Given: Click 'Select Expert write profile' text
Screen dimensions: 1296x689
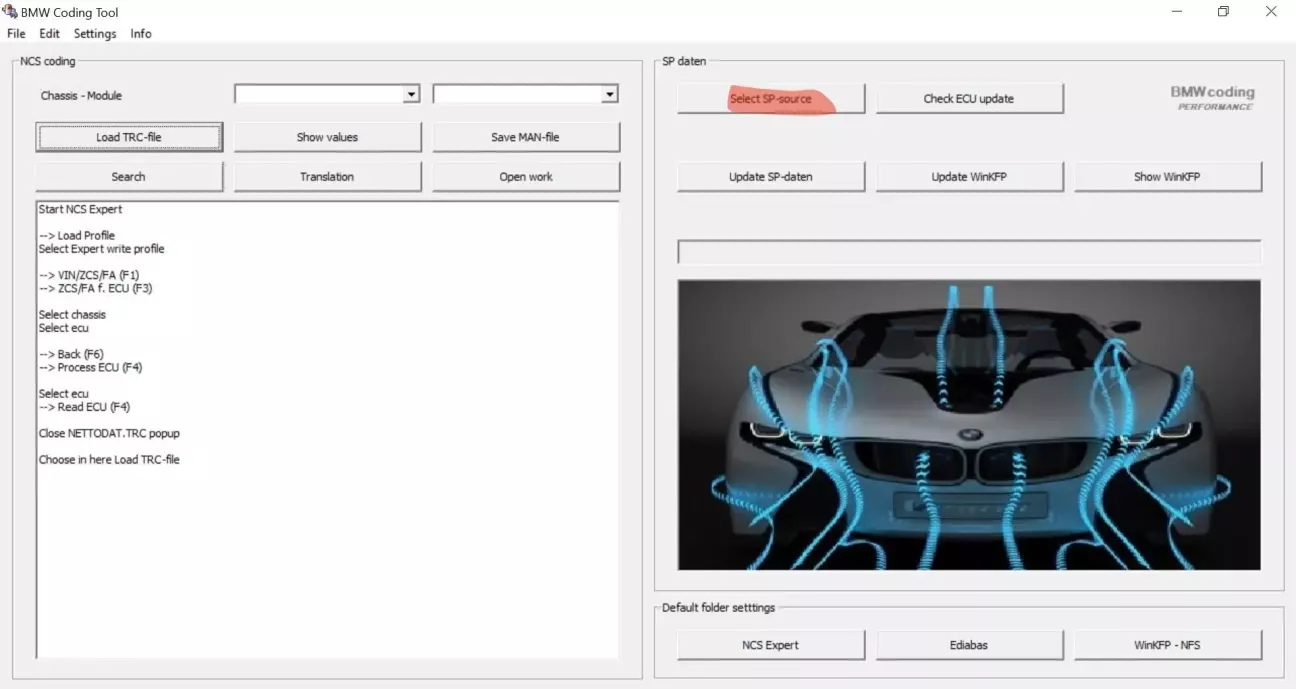Looking at the screenshot, I should 102,249.
